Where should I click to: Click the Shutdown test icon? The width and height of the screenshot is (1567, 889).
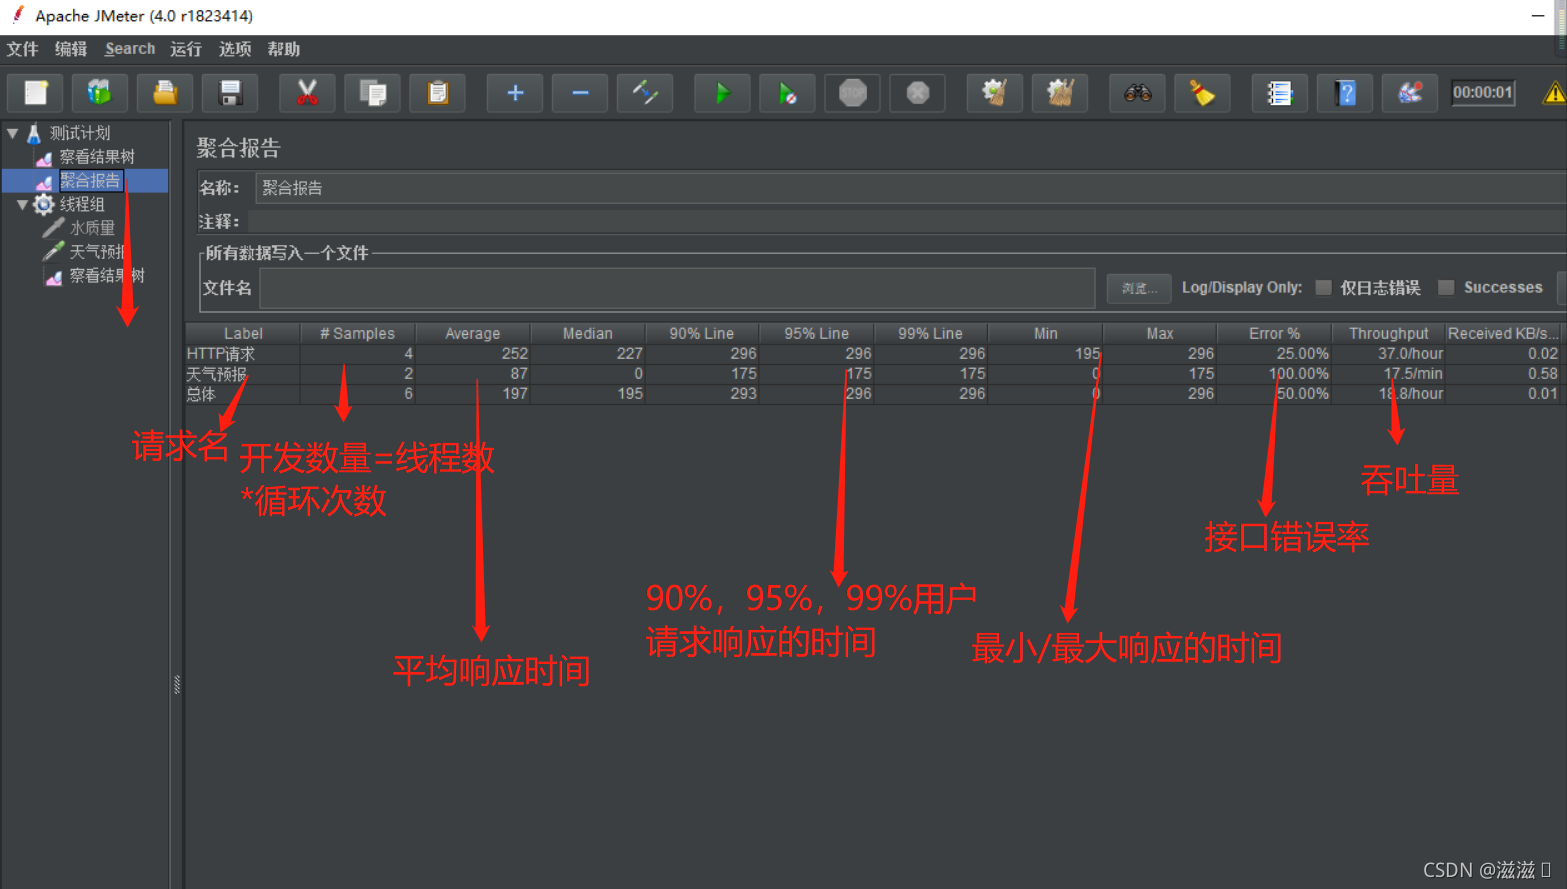917,93
